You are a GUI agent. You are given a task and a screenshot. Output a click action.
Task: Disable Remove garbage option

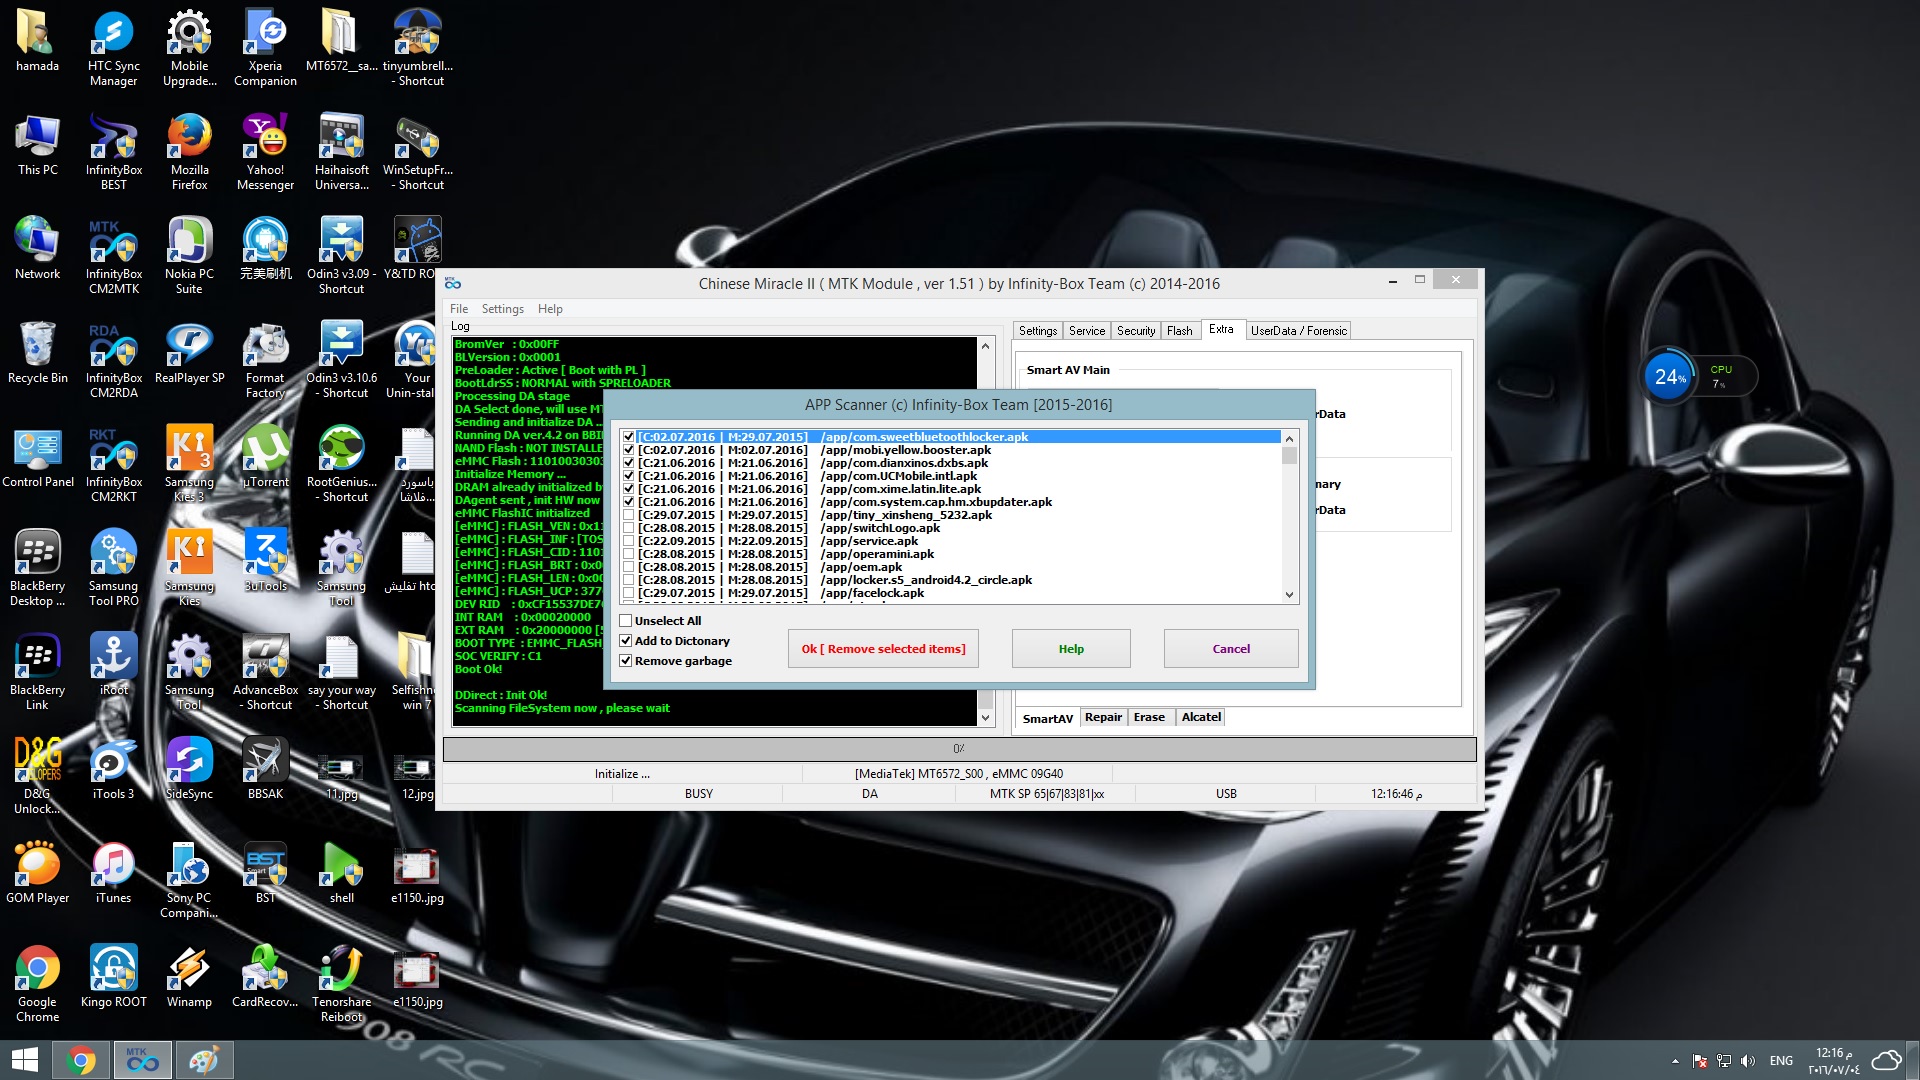tap(626, 661)
